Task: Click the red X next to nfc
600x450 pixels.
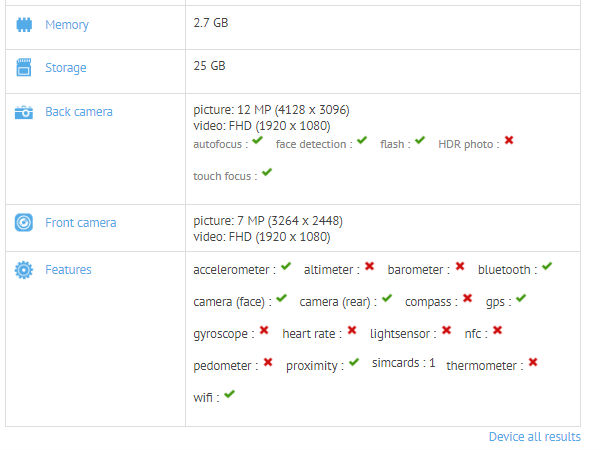Action: [x=497, y=330]
